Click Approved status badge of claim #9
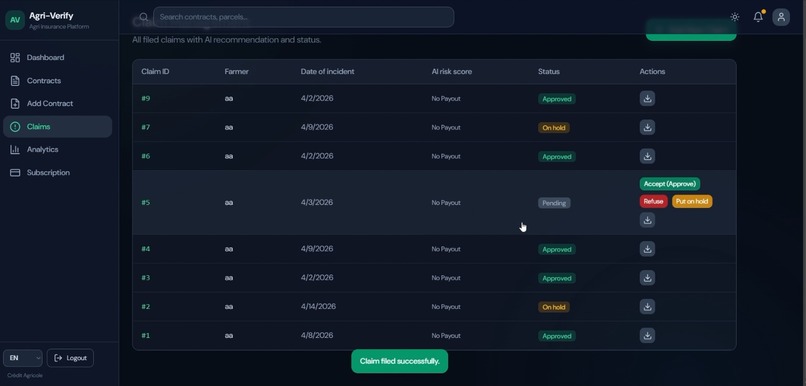Screen dimensions: 806x386 [x=557, y=99]
